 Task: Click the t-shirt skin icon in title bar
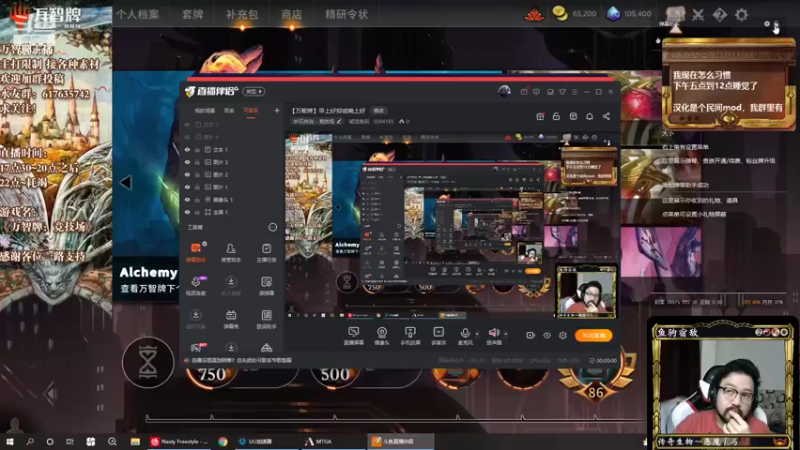[562, 92]
